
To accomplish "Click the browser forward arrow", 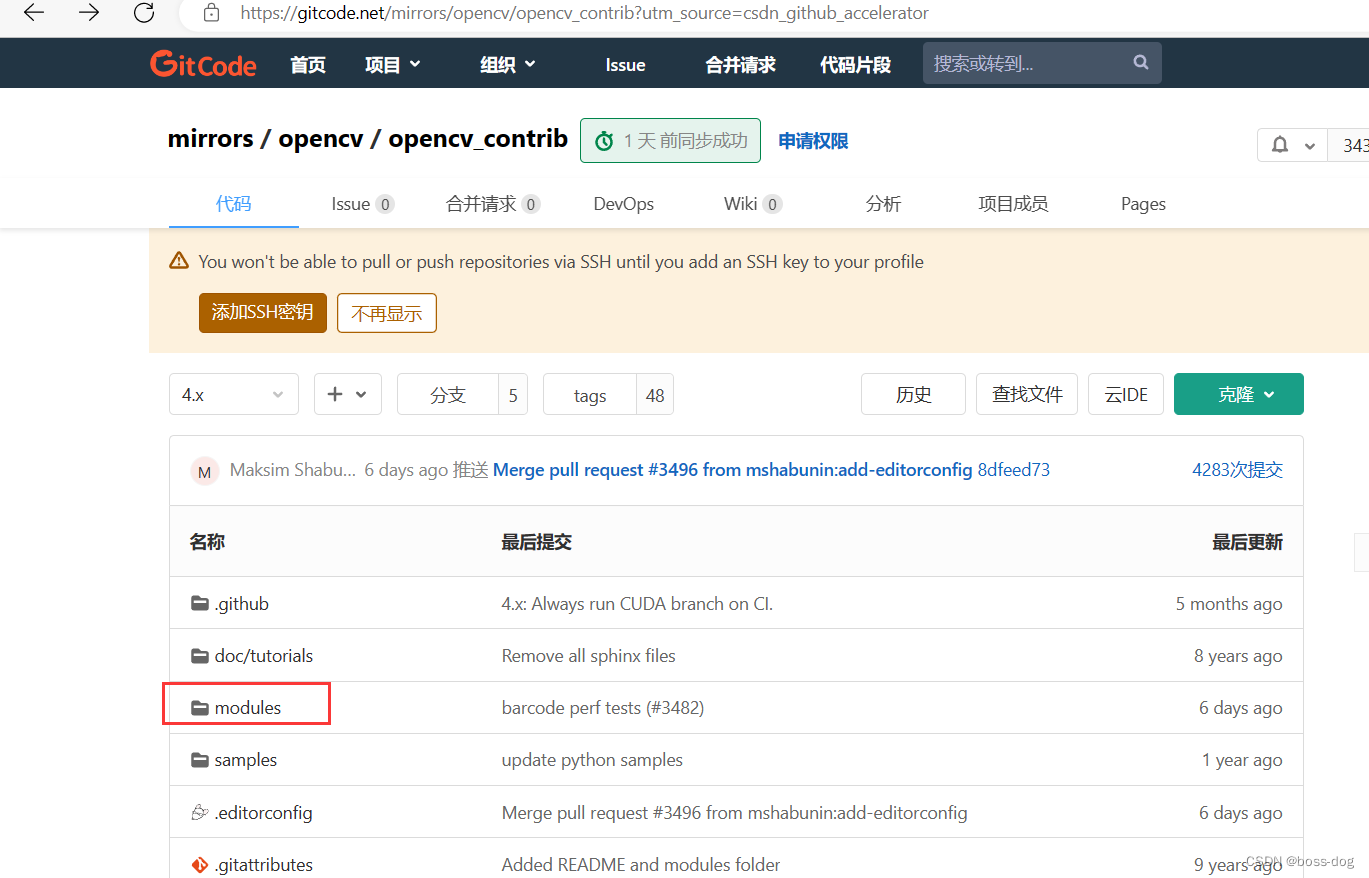I will click(x=89, y=13).
